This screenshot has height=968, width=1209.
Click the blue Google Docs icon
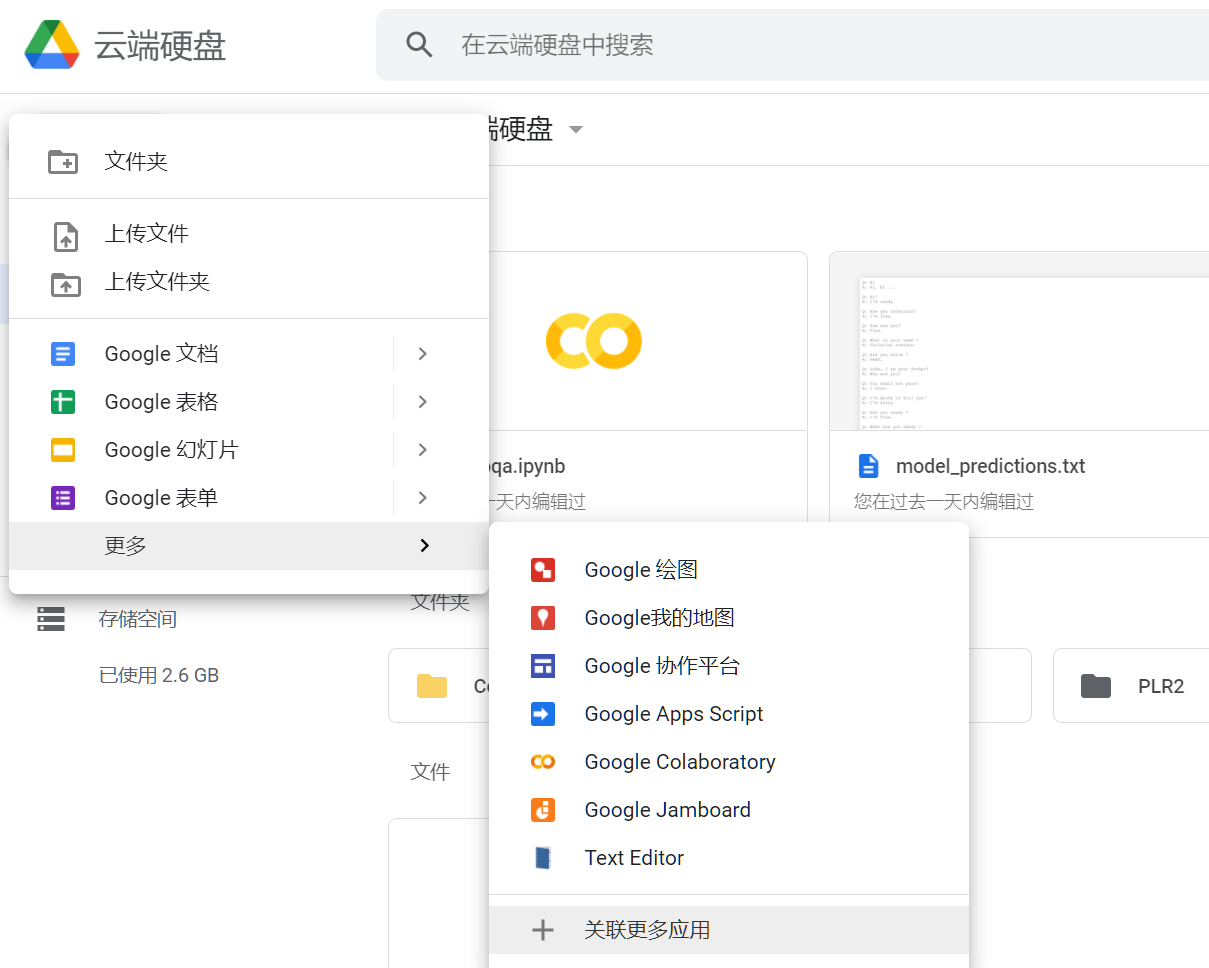tap(63, 354)
